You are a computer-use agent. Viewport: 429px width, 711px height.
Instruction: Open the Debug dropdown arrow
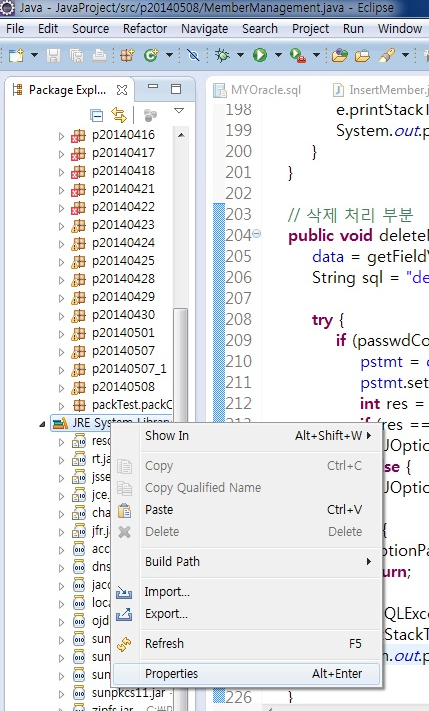[x=240, y=55]
